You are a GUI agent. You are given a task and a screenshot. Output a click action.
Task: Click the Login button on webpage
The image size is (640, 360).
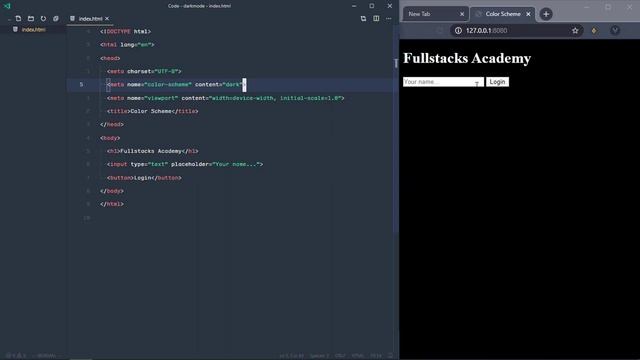(x=497, y=82)
